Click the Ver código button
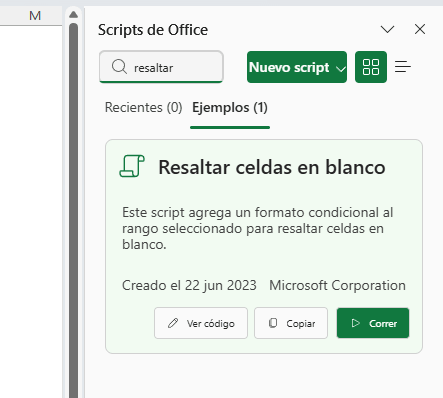 [x=201, y=323]
